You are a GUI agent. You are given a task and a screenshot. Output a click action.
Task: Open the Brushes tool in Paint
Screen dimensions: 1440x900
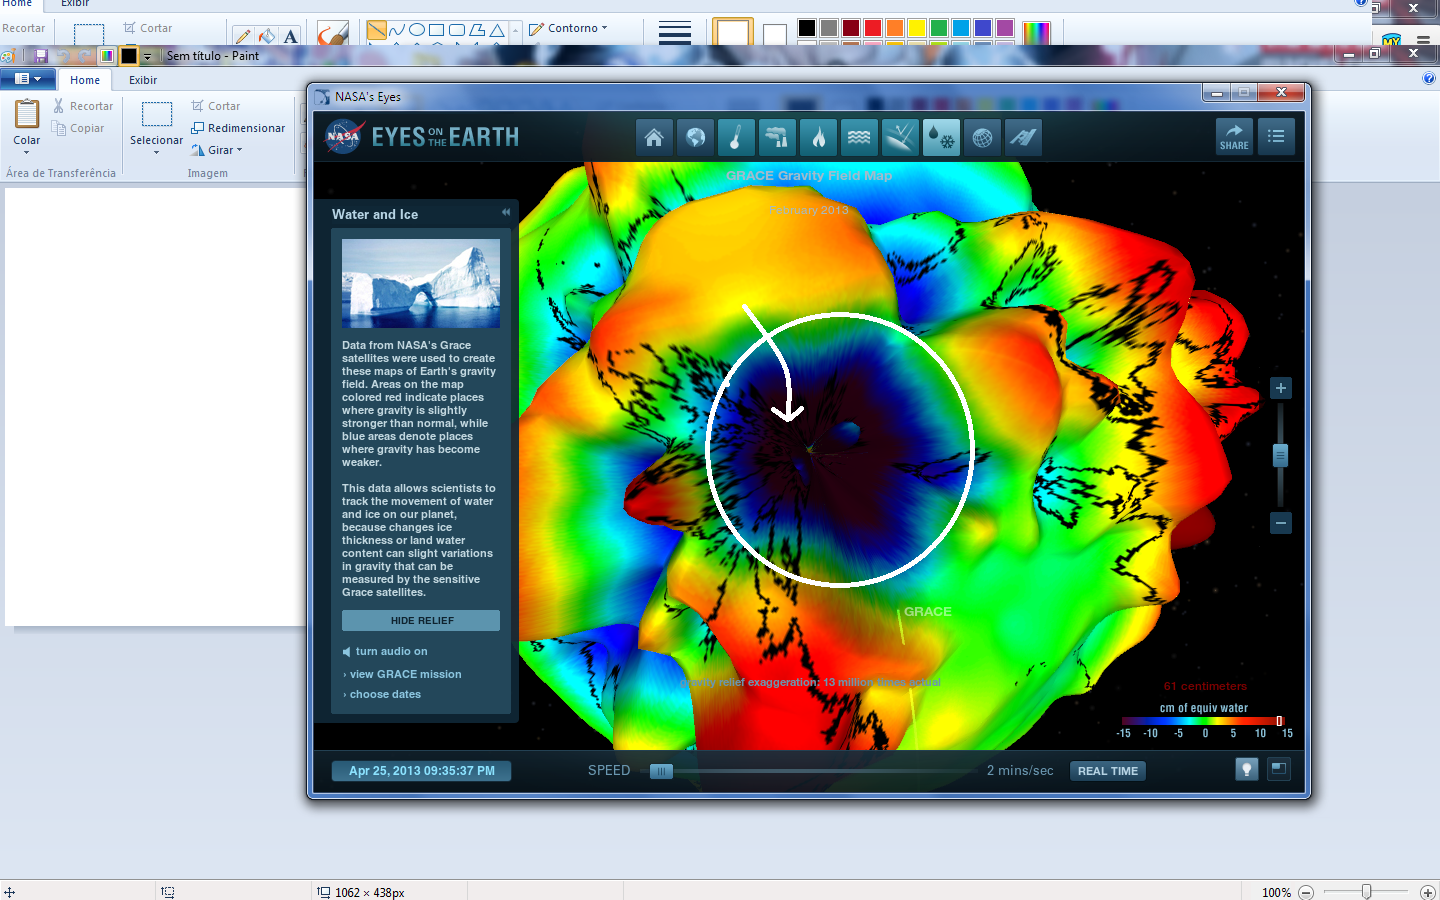tap(333, 33)
